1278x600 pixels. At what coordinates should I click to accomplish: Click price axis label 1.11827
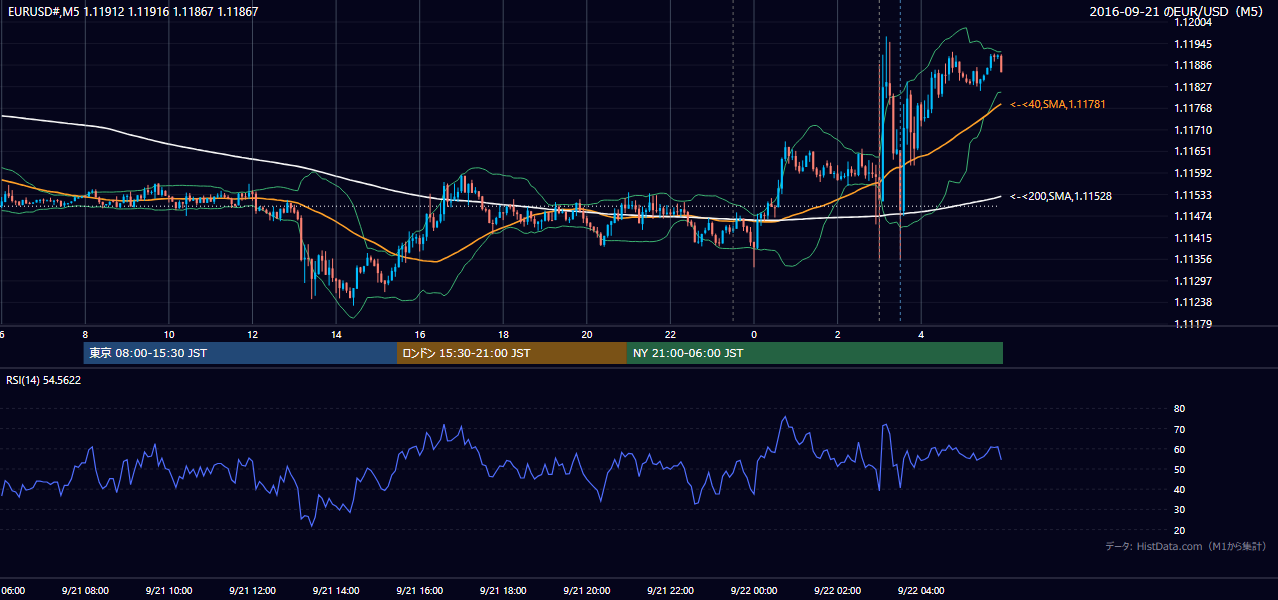pyautogui.click(x=1195, y=87)
